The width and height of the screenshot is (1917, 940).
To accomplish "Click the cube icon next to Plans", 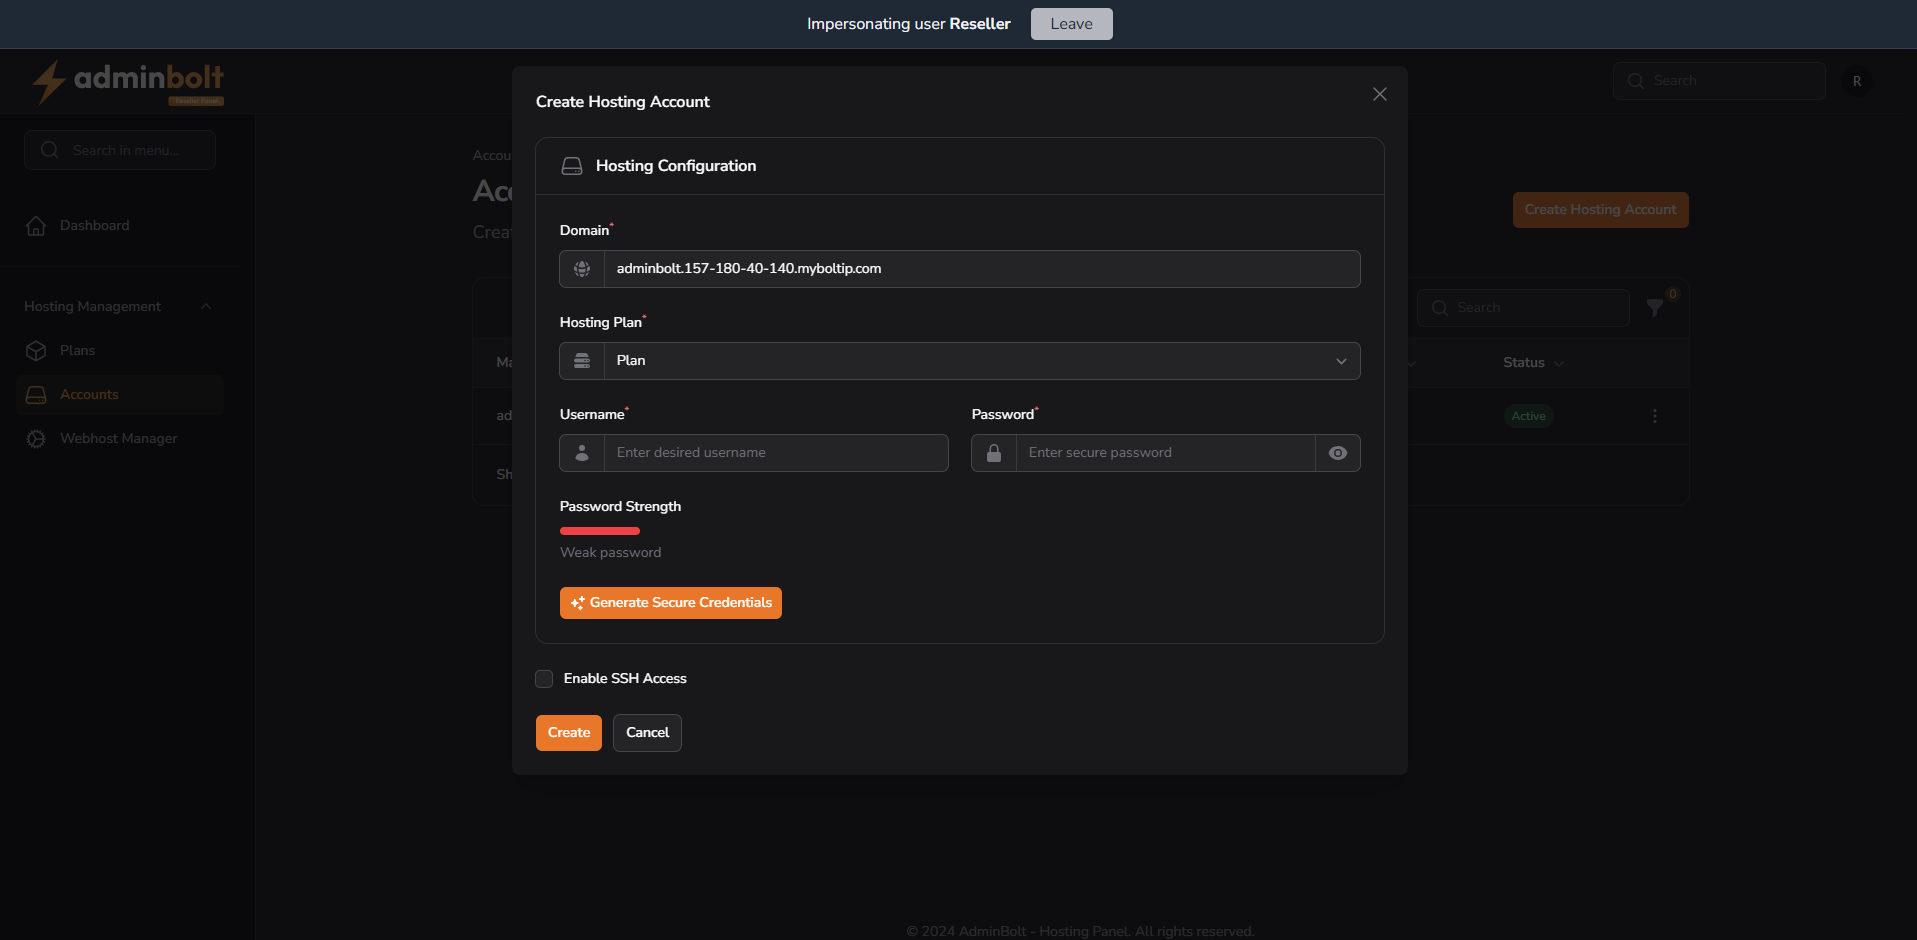I will (36, 350).
